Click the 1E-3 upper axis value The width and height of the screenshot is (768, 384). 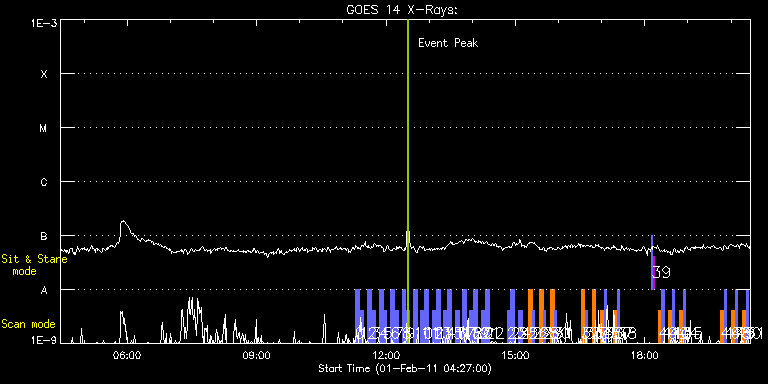(44, 23)
